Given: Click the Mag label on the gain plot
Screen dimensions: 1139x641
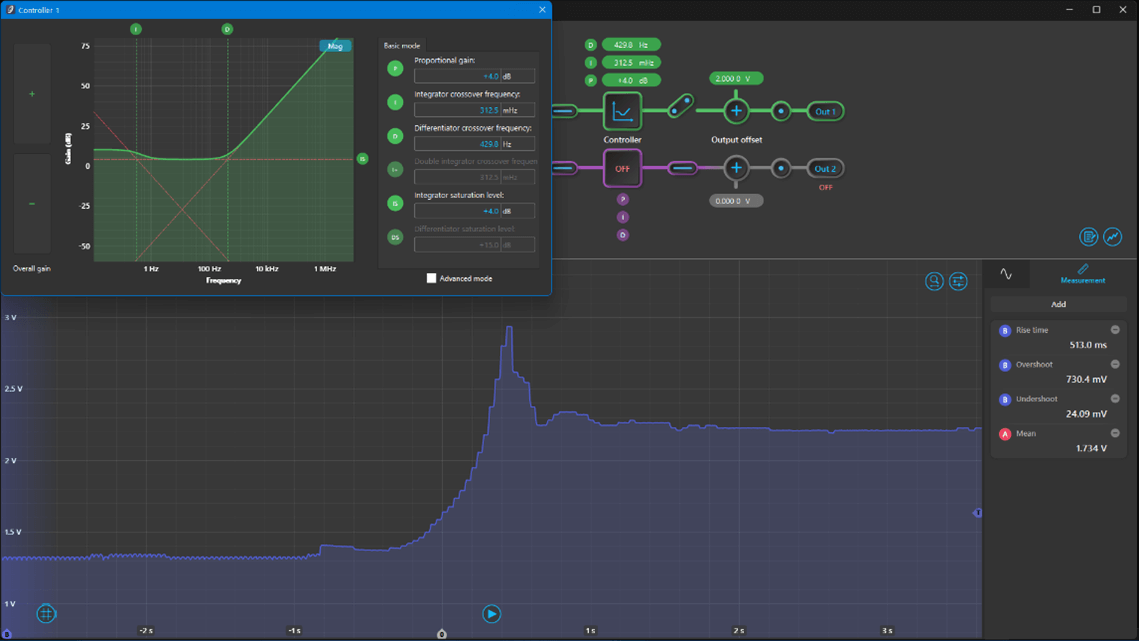Looking at the screenshot, I should [335, 46].
